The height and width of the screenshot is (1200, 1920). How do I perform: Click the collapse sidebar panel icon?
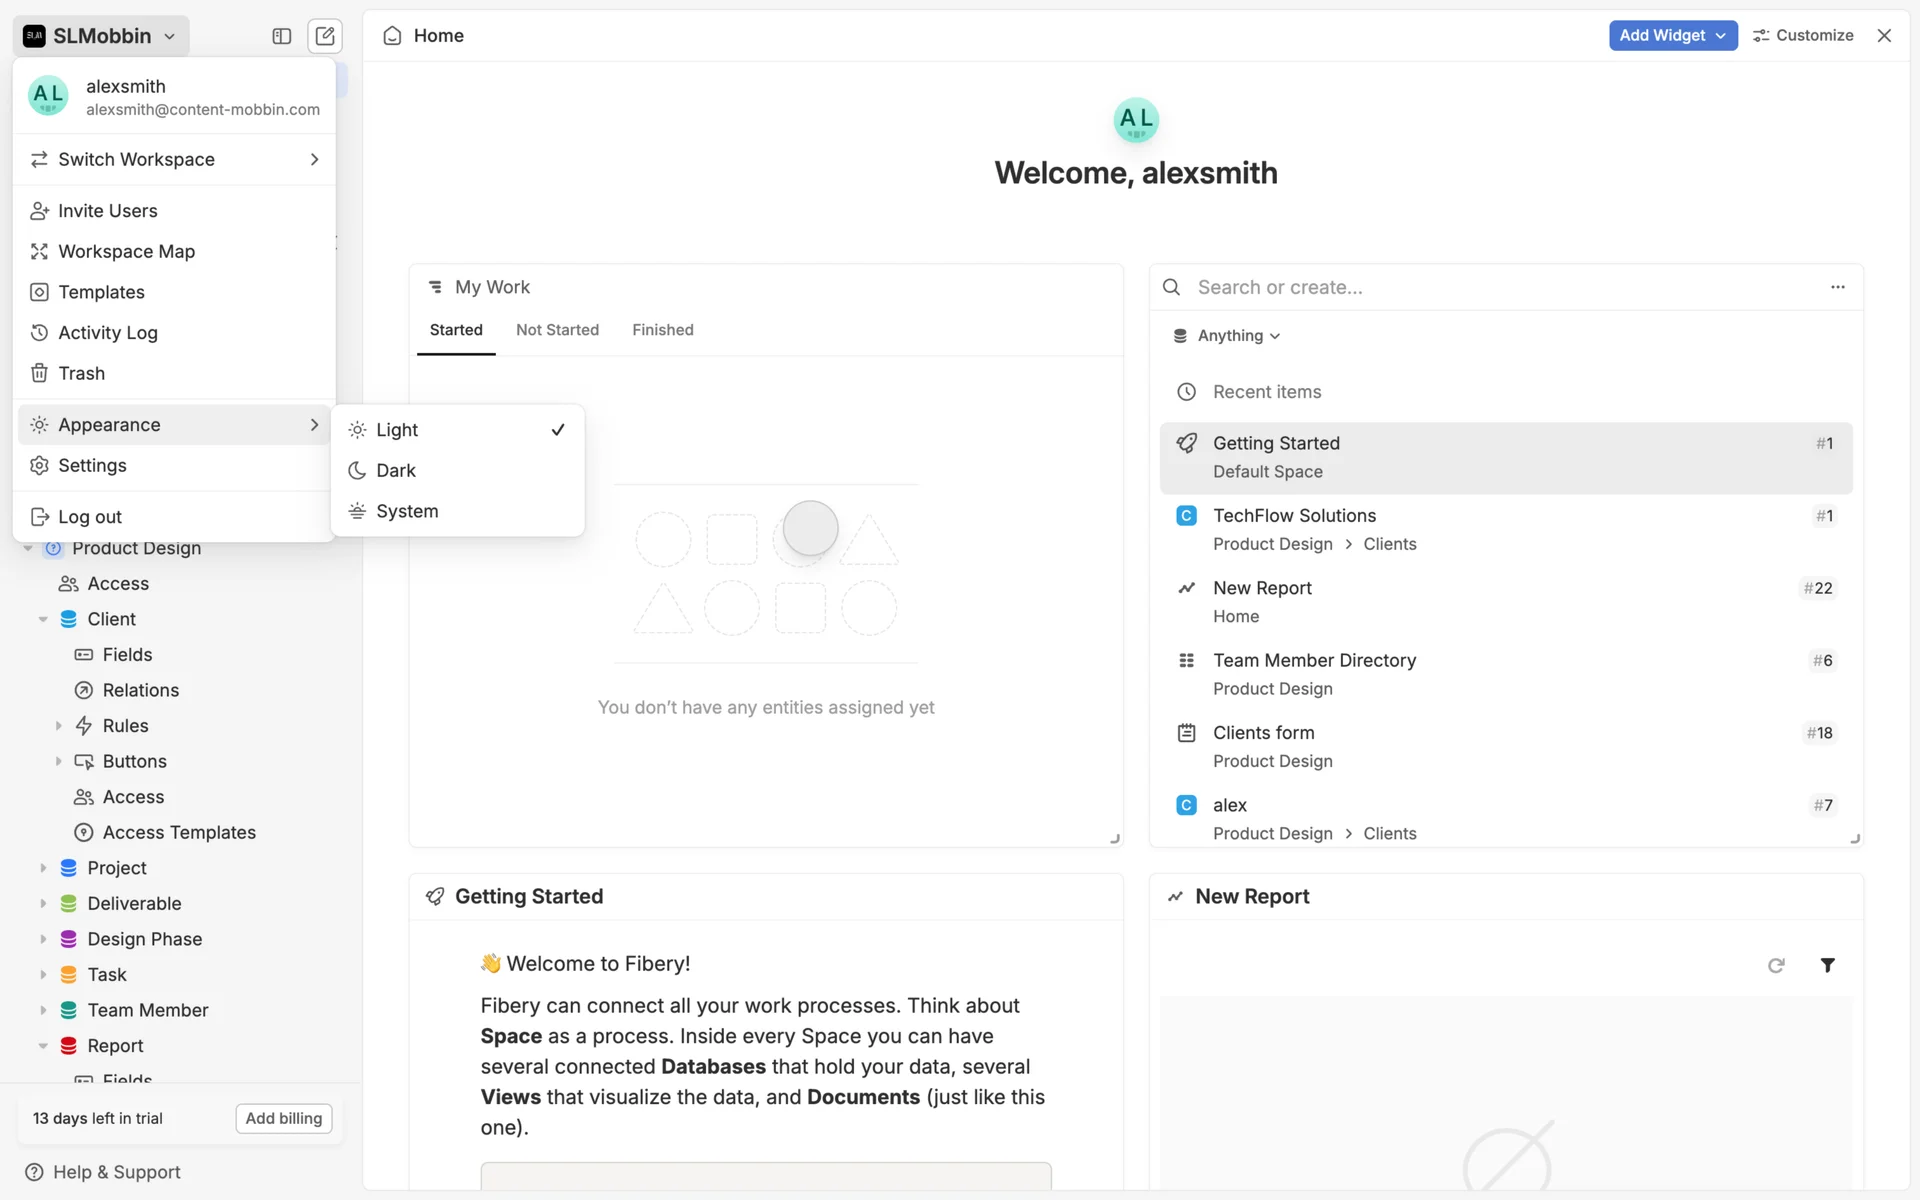point(281,36)
